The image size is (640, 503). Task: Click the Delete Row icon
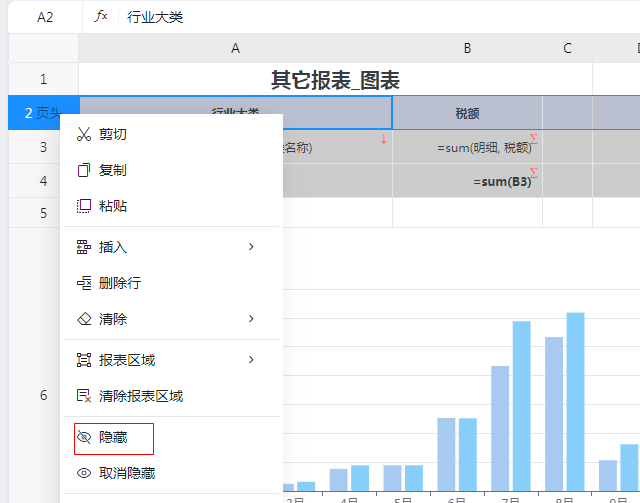[x=84, y=283]
